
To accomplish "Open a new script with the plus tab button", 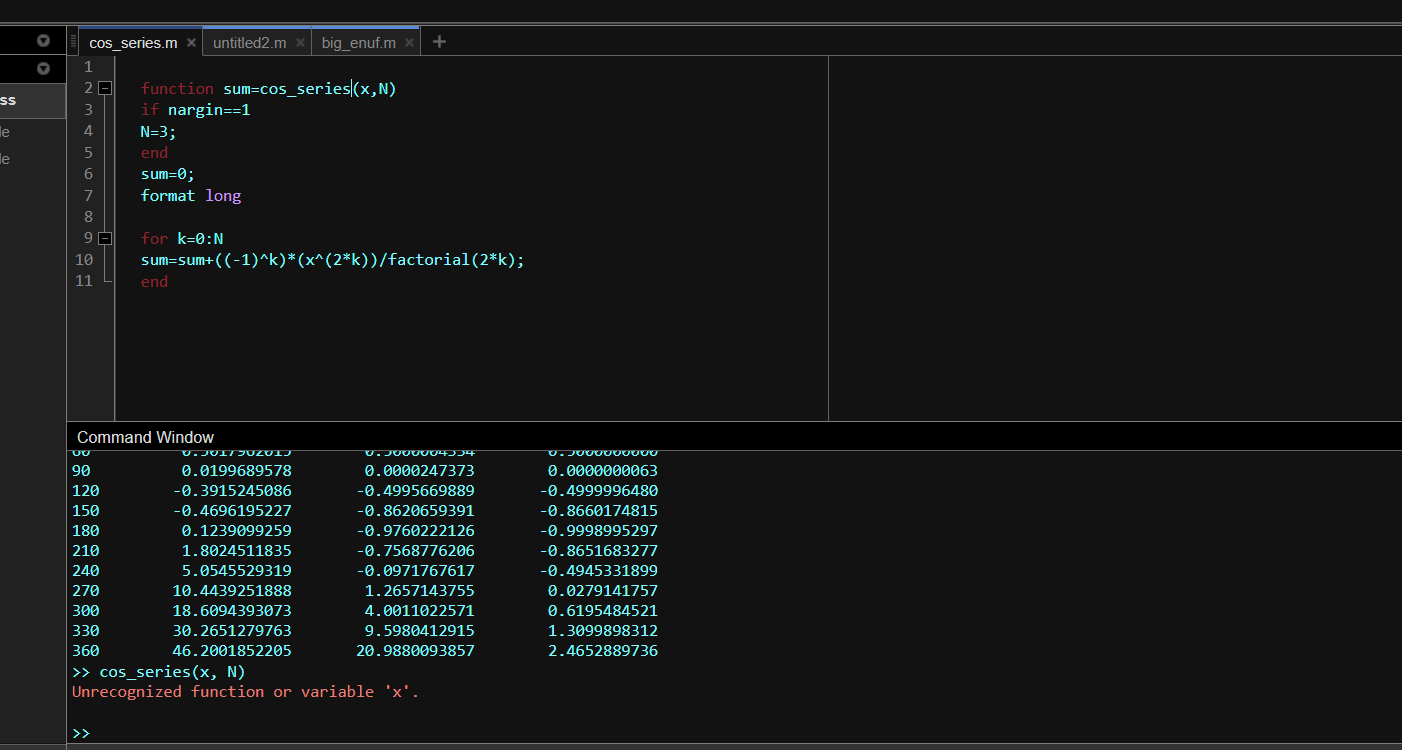I will [438, 41].
